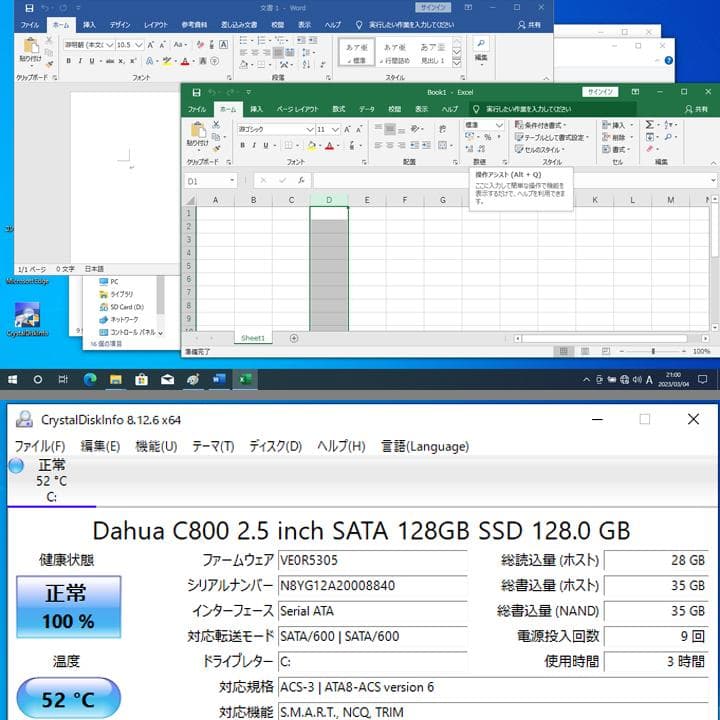This screenshot has width=720, height=720.
Task: Apply the red font color in Excel
Action: [329, 146]
